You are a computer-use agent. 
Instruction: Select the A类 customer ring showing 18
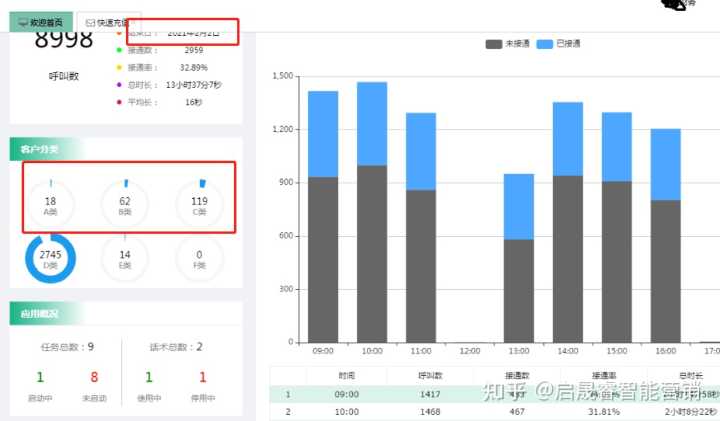click(50, 205)
